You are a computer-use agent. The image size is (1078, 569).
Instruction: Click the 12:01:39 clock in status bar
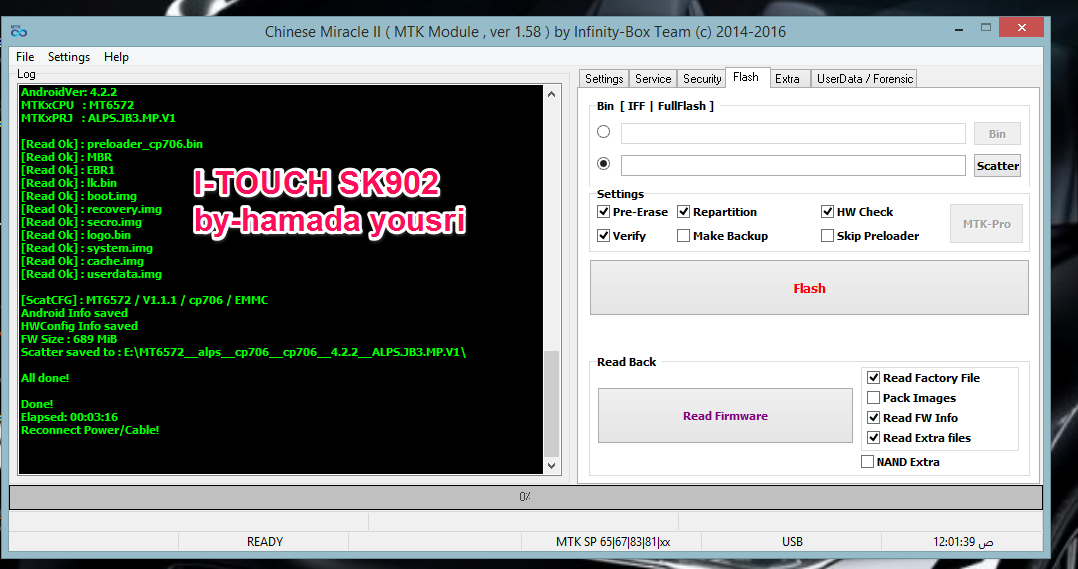(x=962, y=542)
